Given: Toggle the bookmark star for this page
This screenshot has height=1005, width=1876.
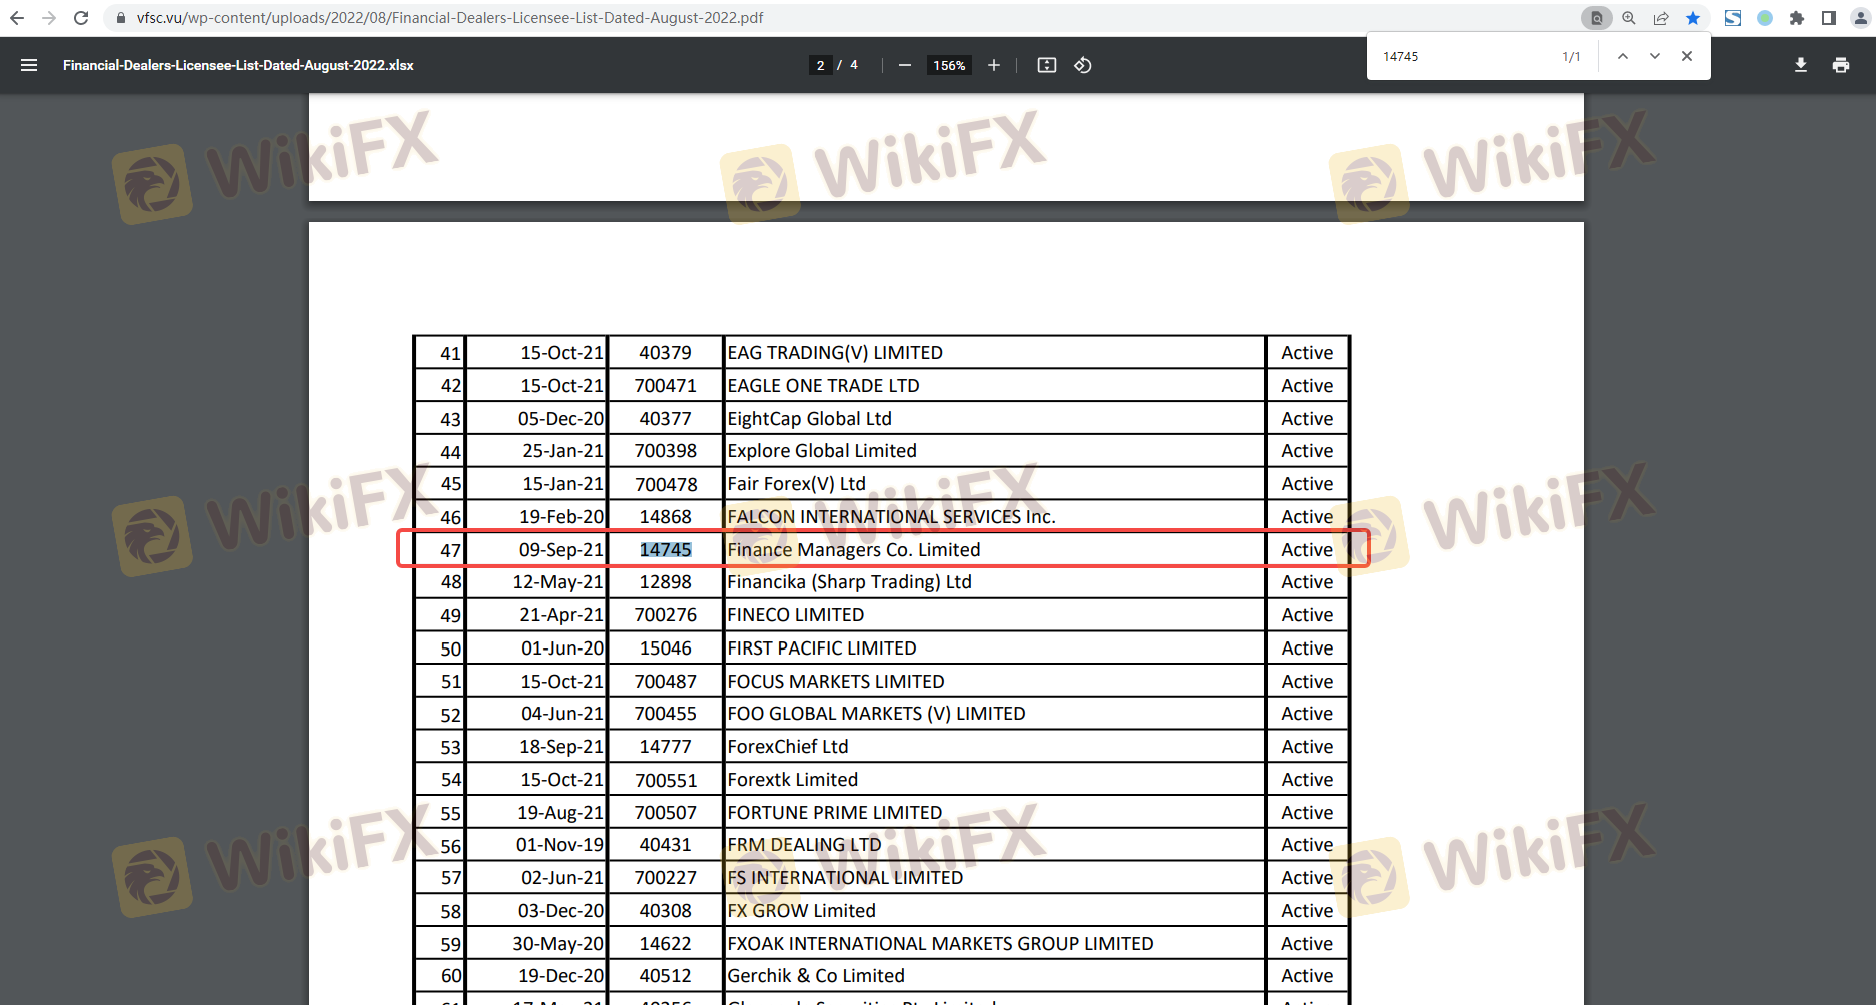Looking at the screenshot, I should tap(1692, 18).
